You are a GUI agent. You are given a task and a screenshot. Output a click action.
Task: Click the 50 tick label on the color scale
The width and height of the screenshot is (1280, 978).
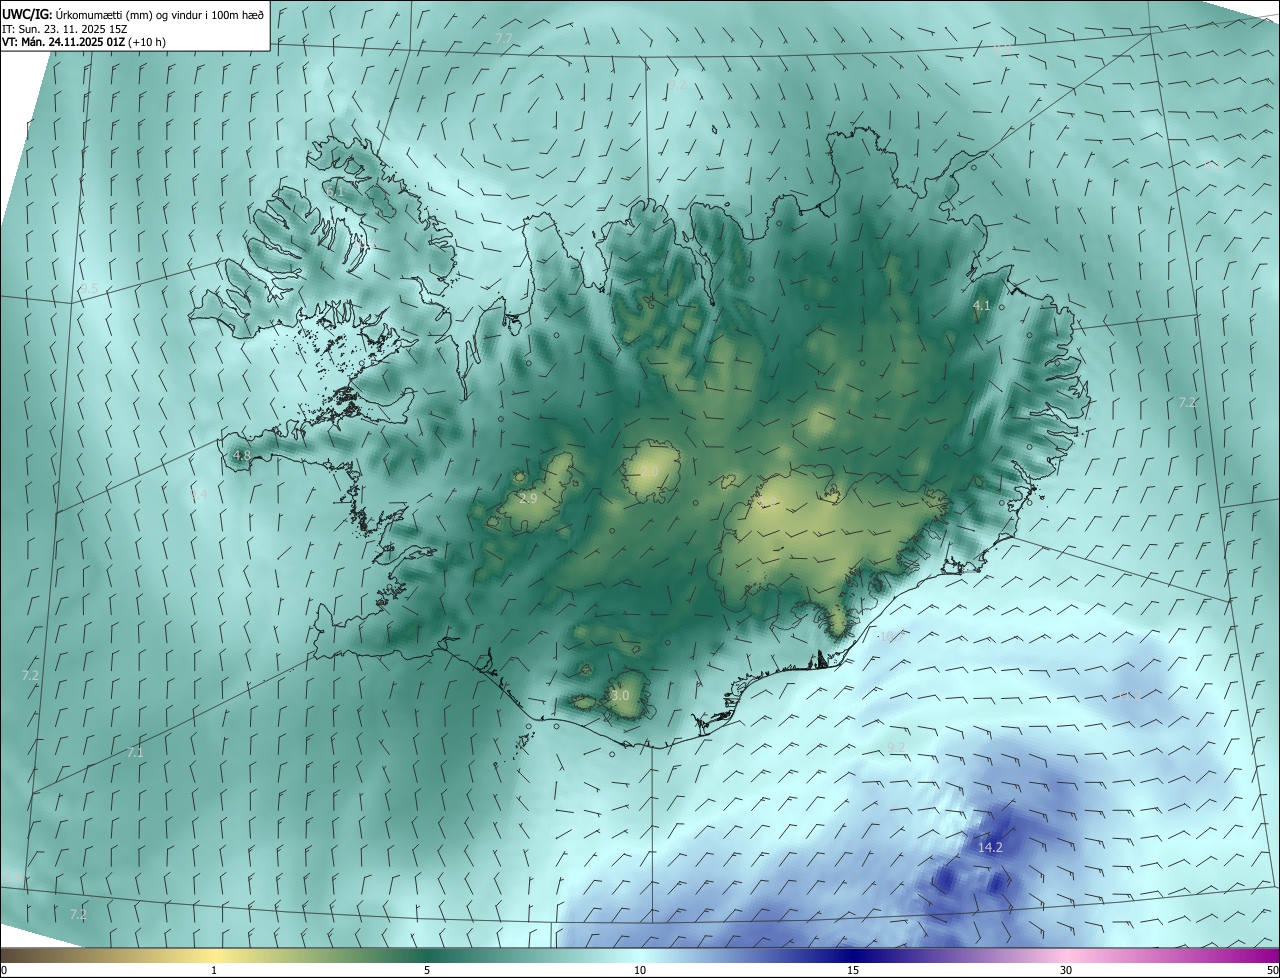[x=1272, y=970]
